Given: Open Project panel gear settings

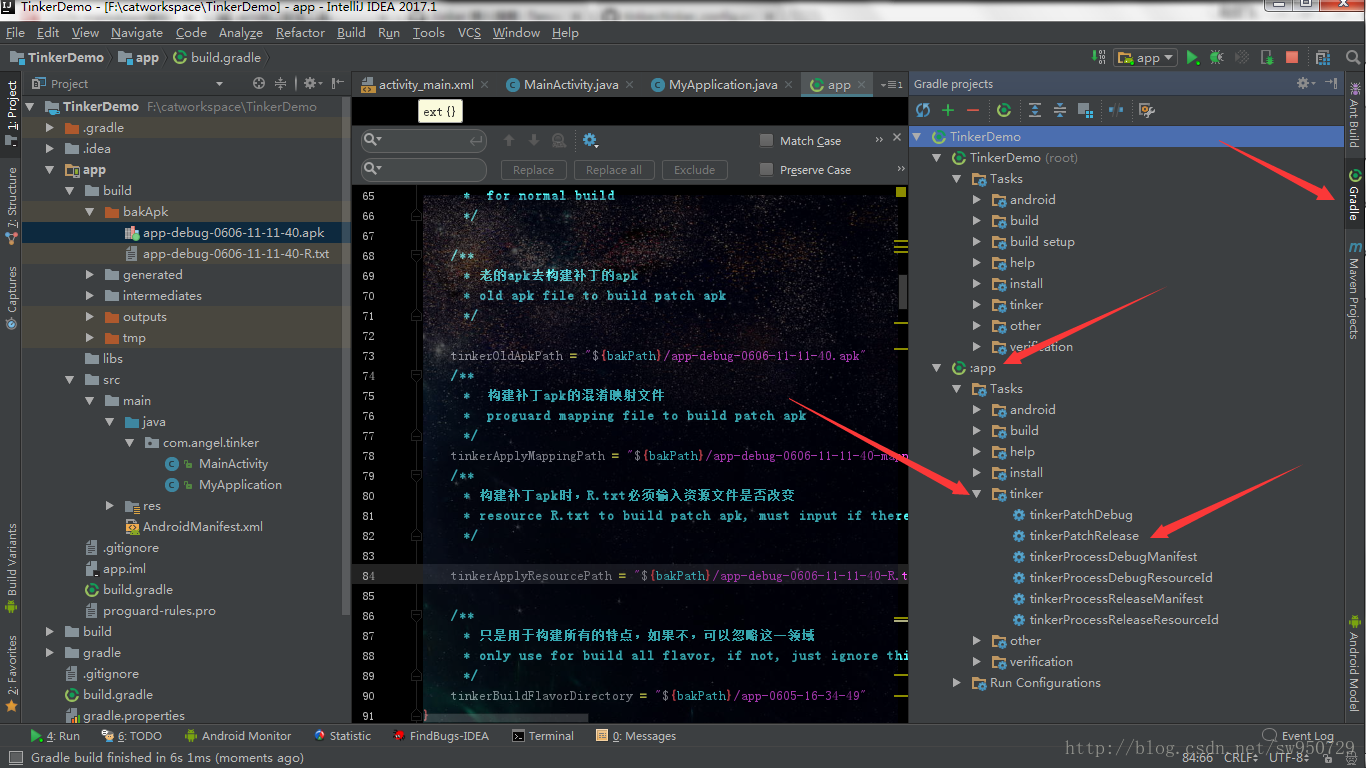Looking at the screenshot, I should pos(313,84).
